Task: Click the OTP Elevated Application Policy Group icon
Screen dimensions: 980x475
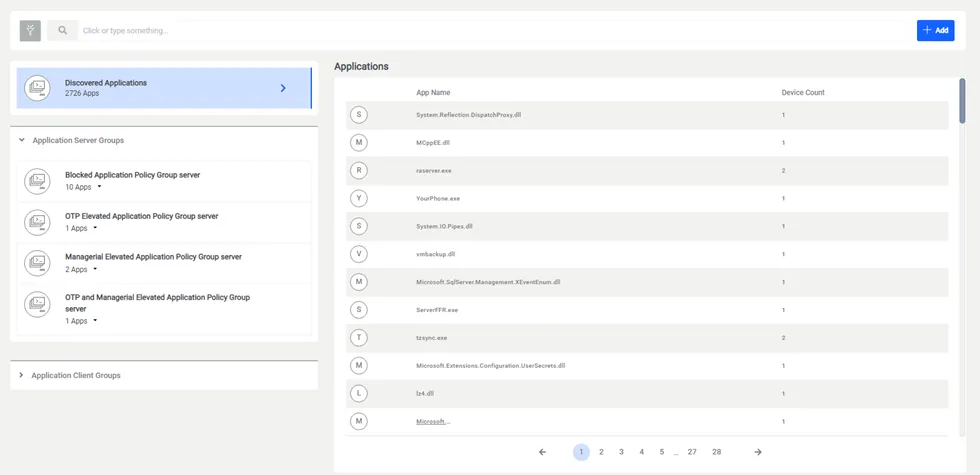Action: tap(38, 222)
